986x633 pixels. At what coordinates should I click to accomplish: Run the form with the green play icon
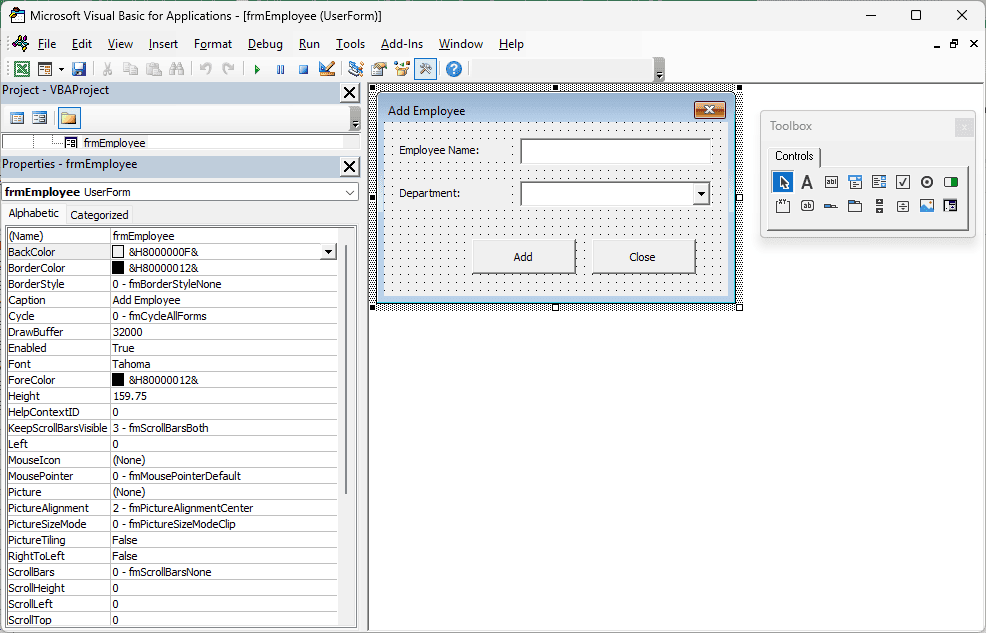[257, 69]
